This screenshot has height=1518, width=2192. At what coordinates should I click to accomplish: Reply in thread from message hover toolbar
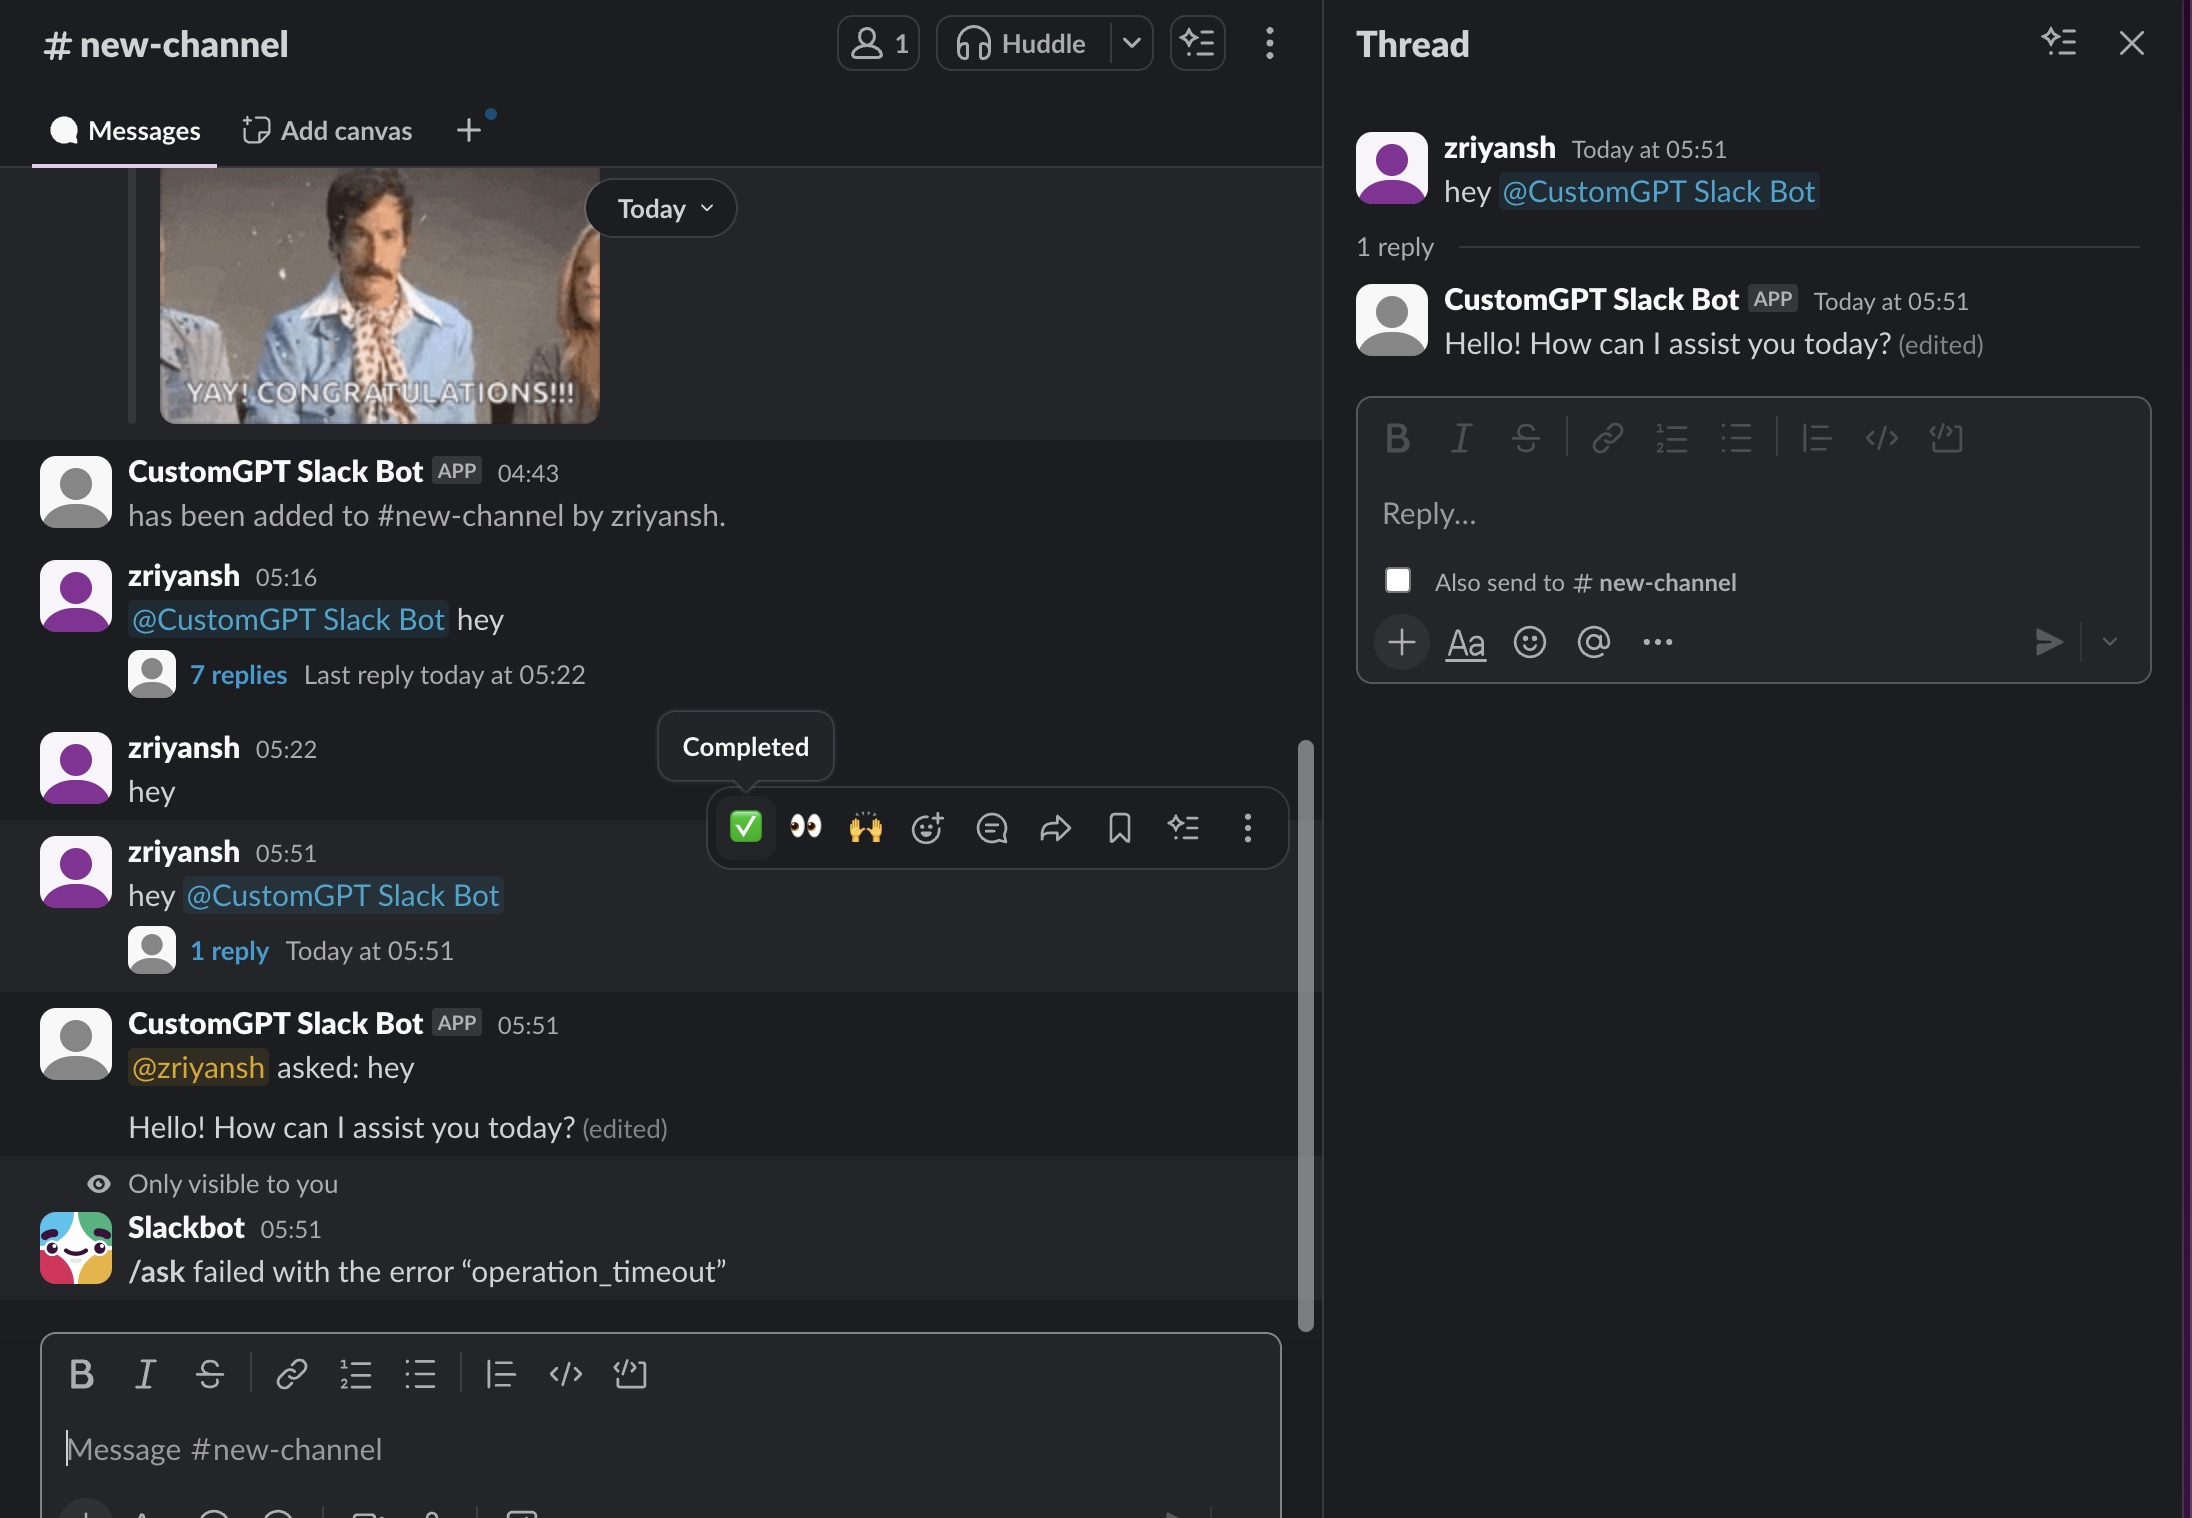991,827
